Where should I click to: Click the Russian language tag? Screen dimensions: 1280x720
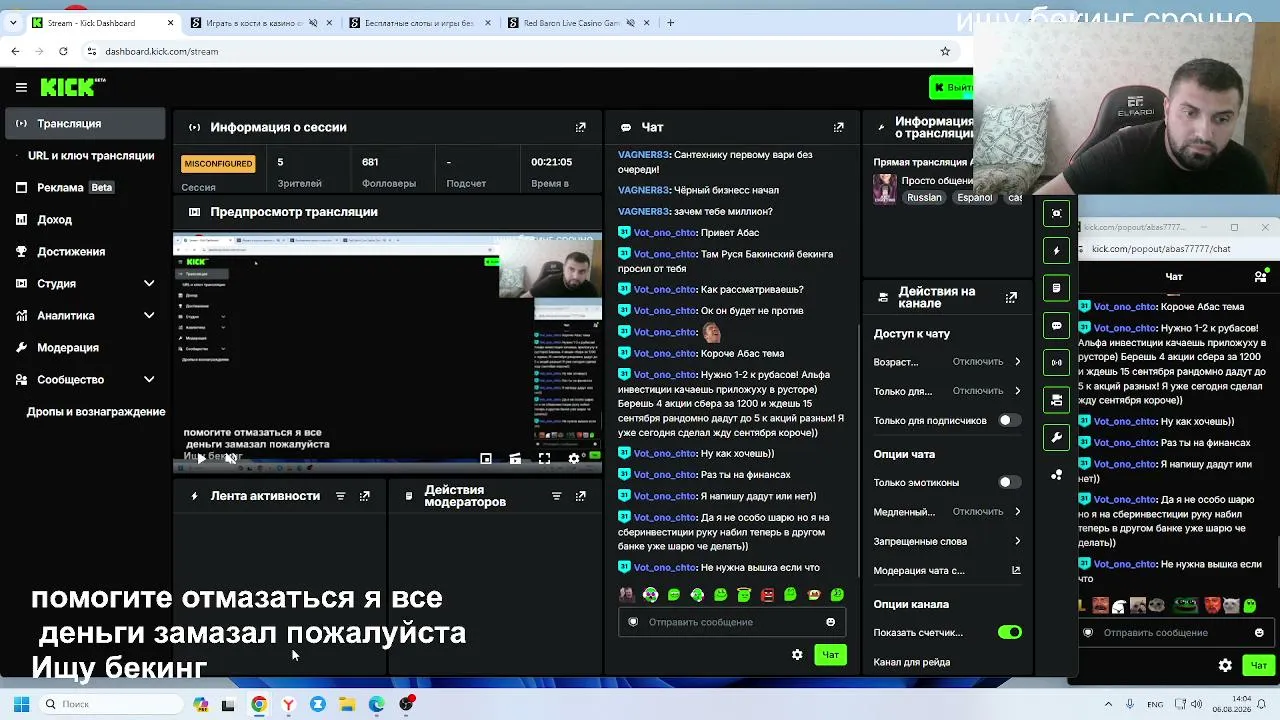[924, 198]
